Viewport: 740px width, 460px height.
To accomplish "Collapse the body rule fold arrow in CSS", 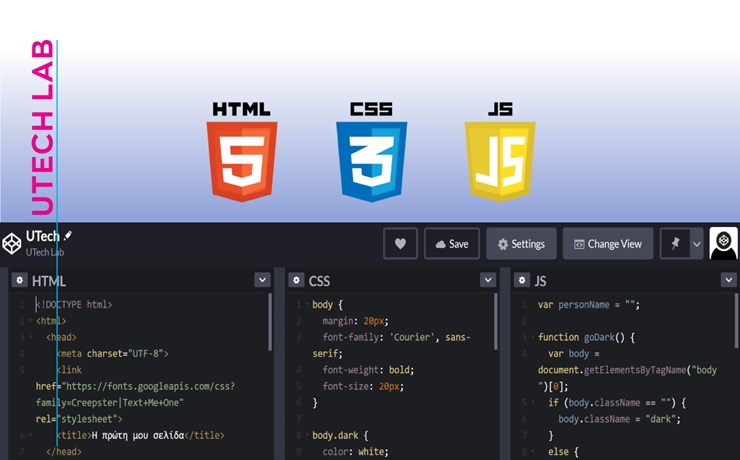I will [307, 304].
